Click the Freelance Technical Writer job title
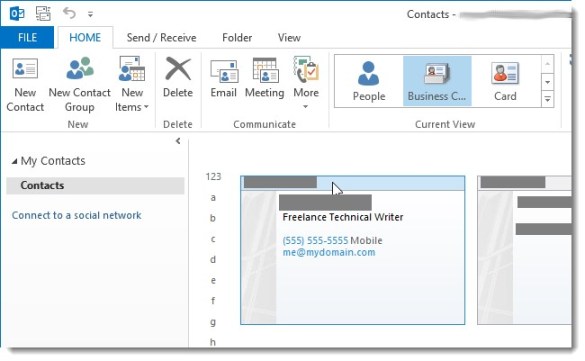The height and width of the screenshot is (361, 585). click(343, 217)
